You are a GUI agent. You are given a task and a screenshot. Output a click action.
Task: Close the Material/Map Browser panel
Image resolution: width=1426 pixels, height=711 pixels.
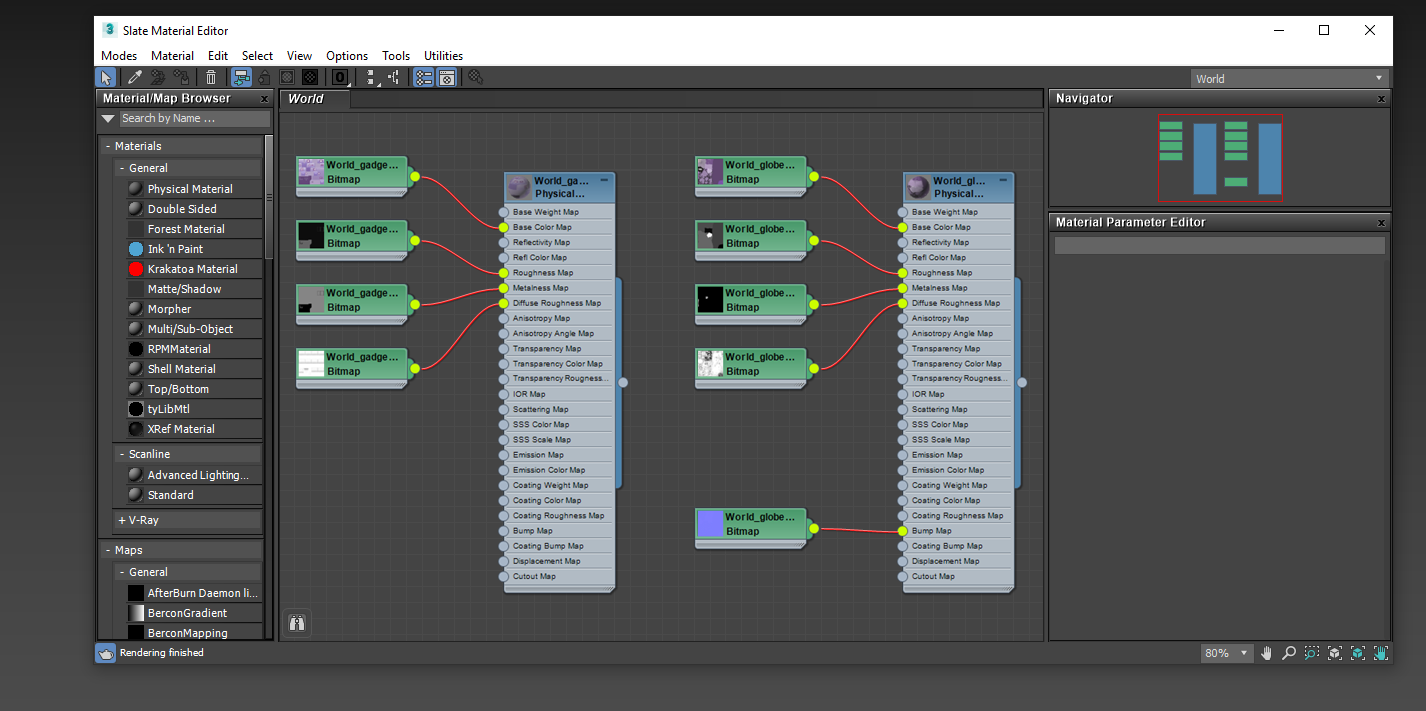pos(265,99)
